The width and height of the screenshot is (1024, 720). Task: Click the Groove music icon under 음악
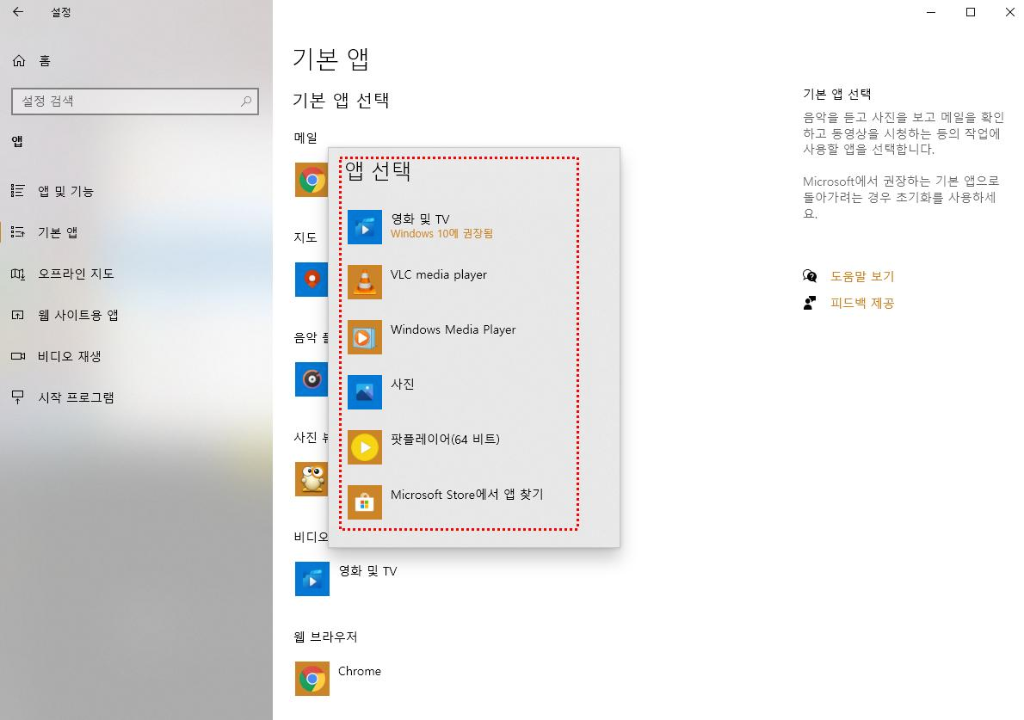(312, 379)
